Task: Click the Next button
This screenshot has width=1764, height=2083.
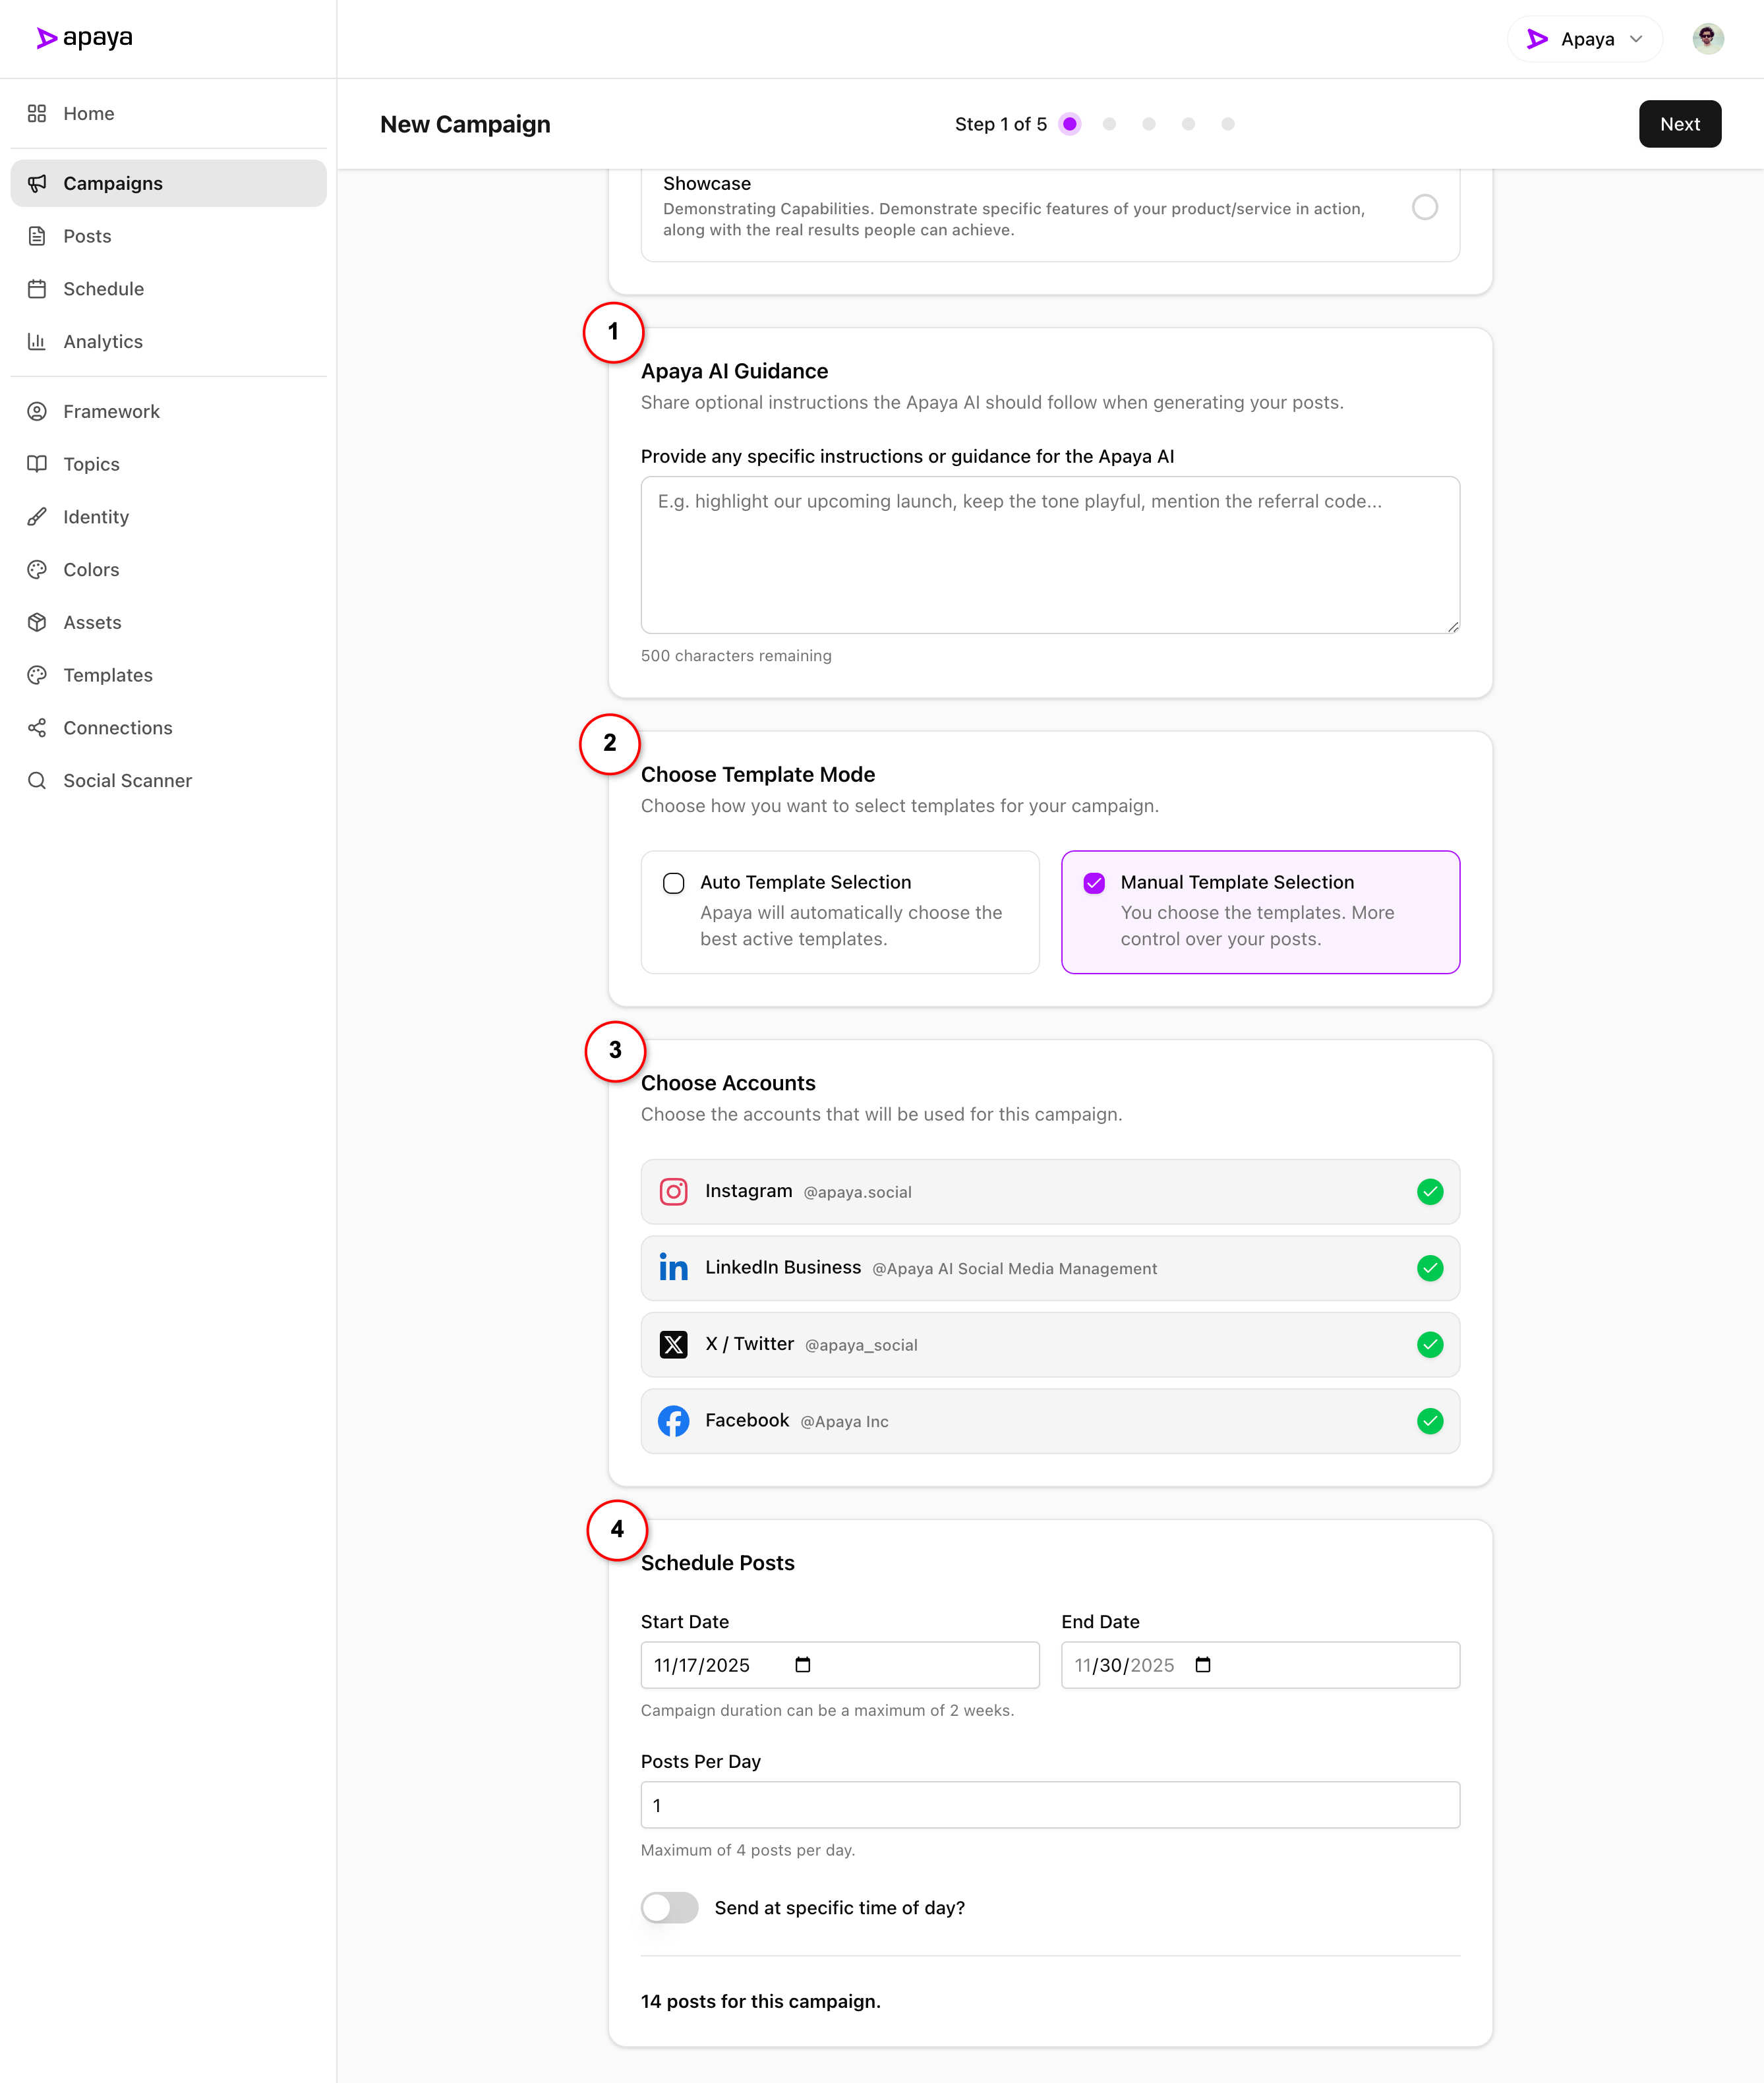Action: click(x=1679, y=124)
